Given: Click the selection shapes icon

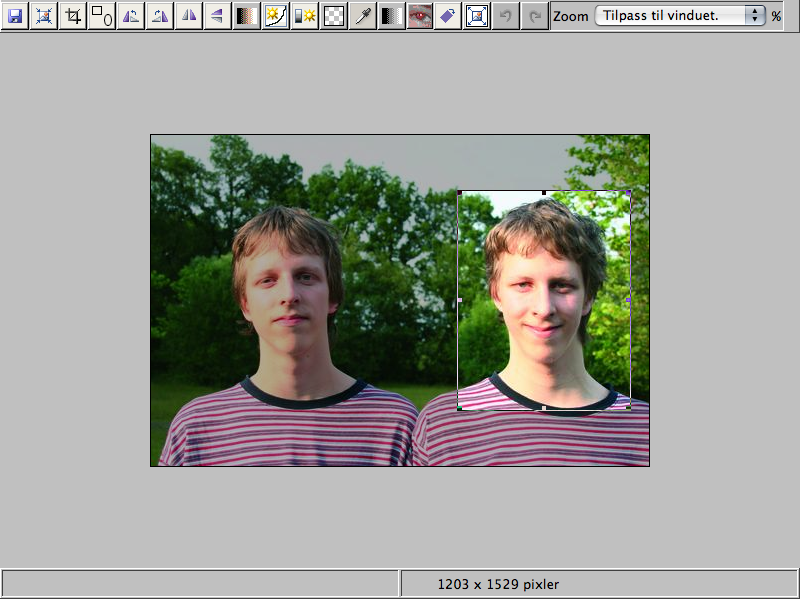Looking at the screenshot, I should pos(102,16).
